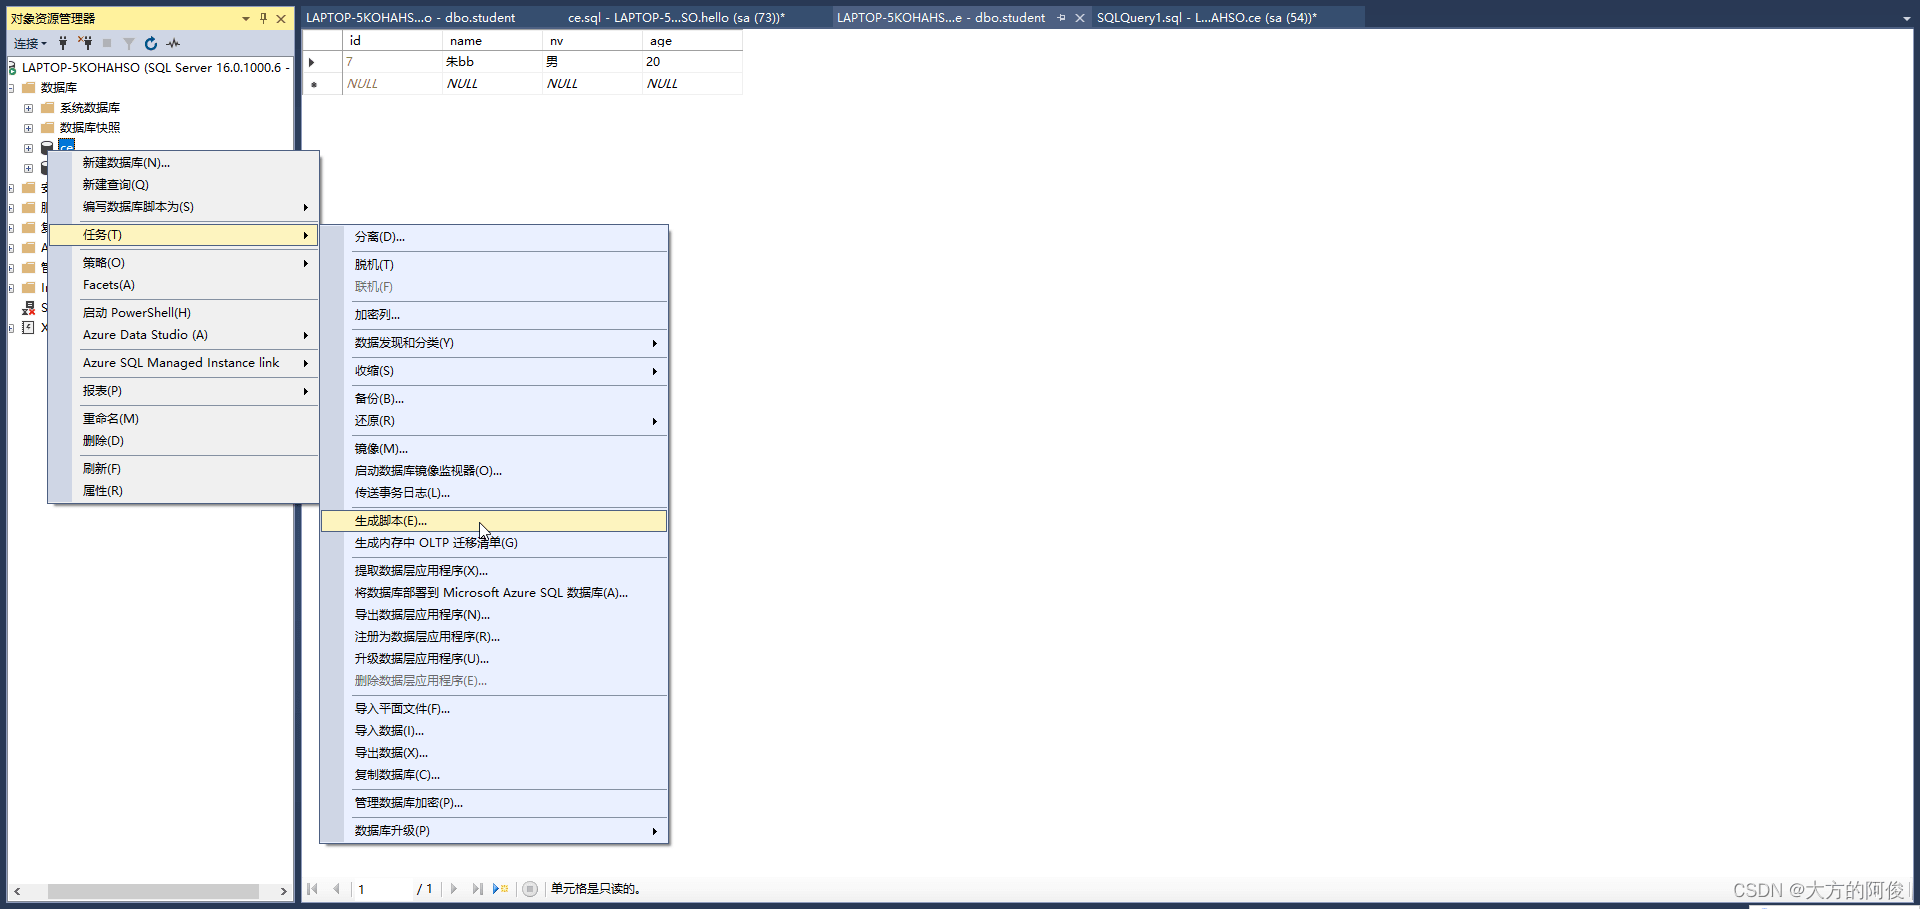Click the move-to-new-row icon in grid navigation
The height and width of the screenshot is (909, 1920).
[x=500, y=889]
